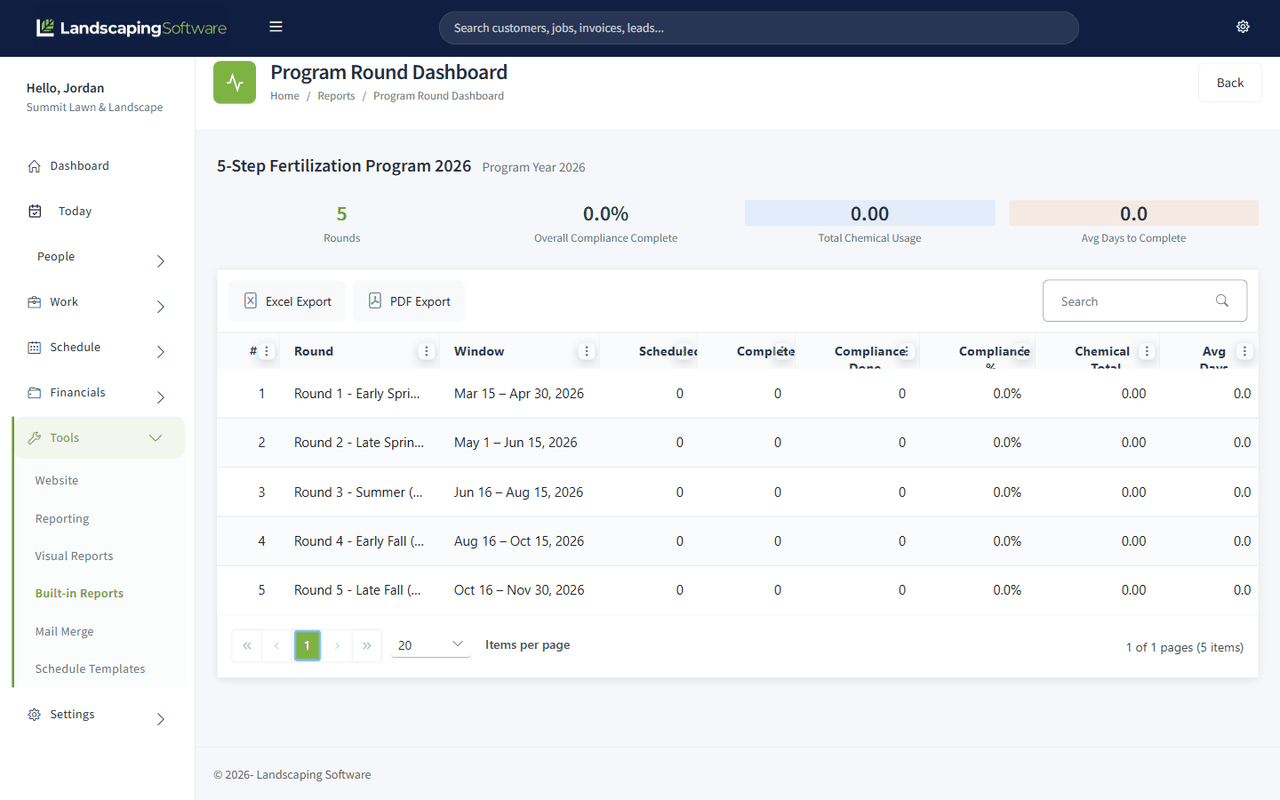Click the Back button
Image resolution: width=1280 pixels, height=800 pixels.
click(1230, 83)
